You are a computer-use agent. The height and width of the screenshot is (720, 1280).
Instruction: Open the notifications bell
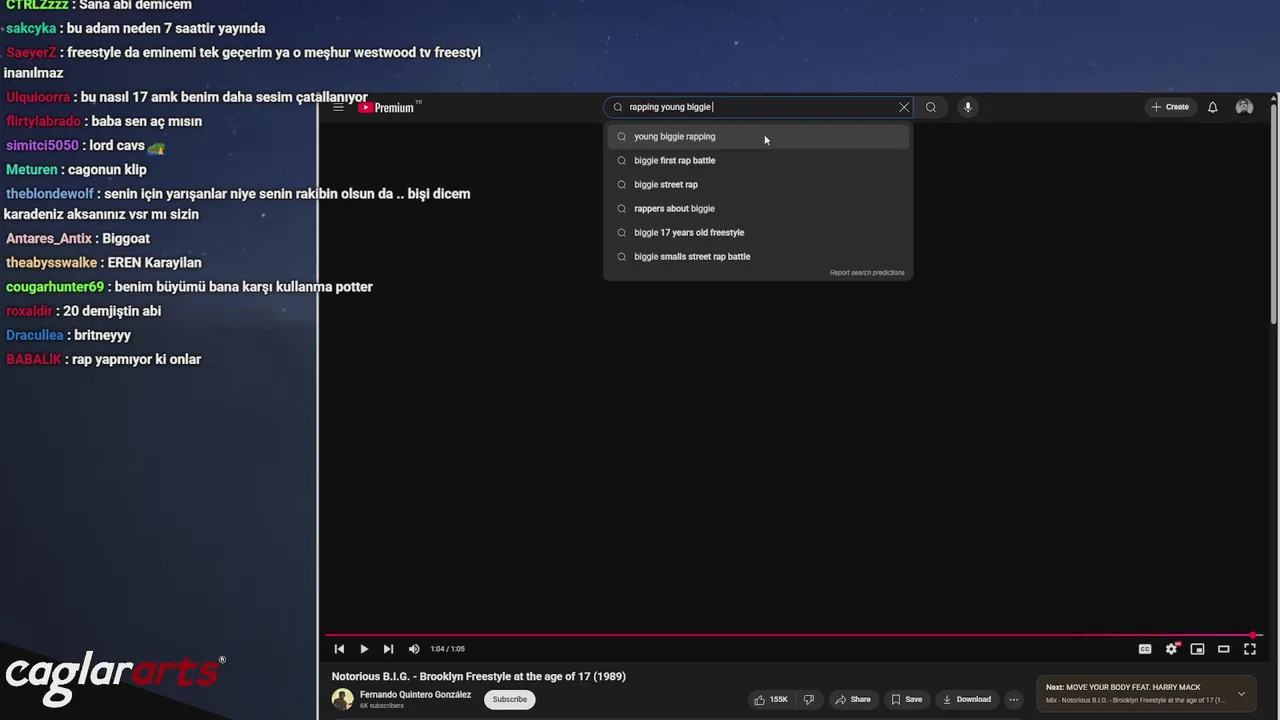coord(1212,107)
